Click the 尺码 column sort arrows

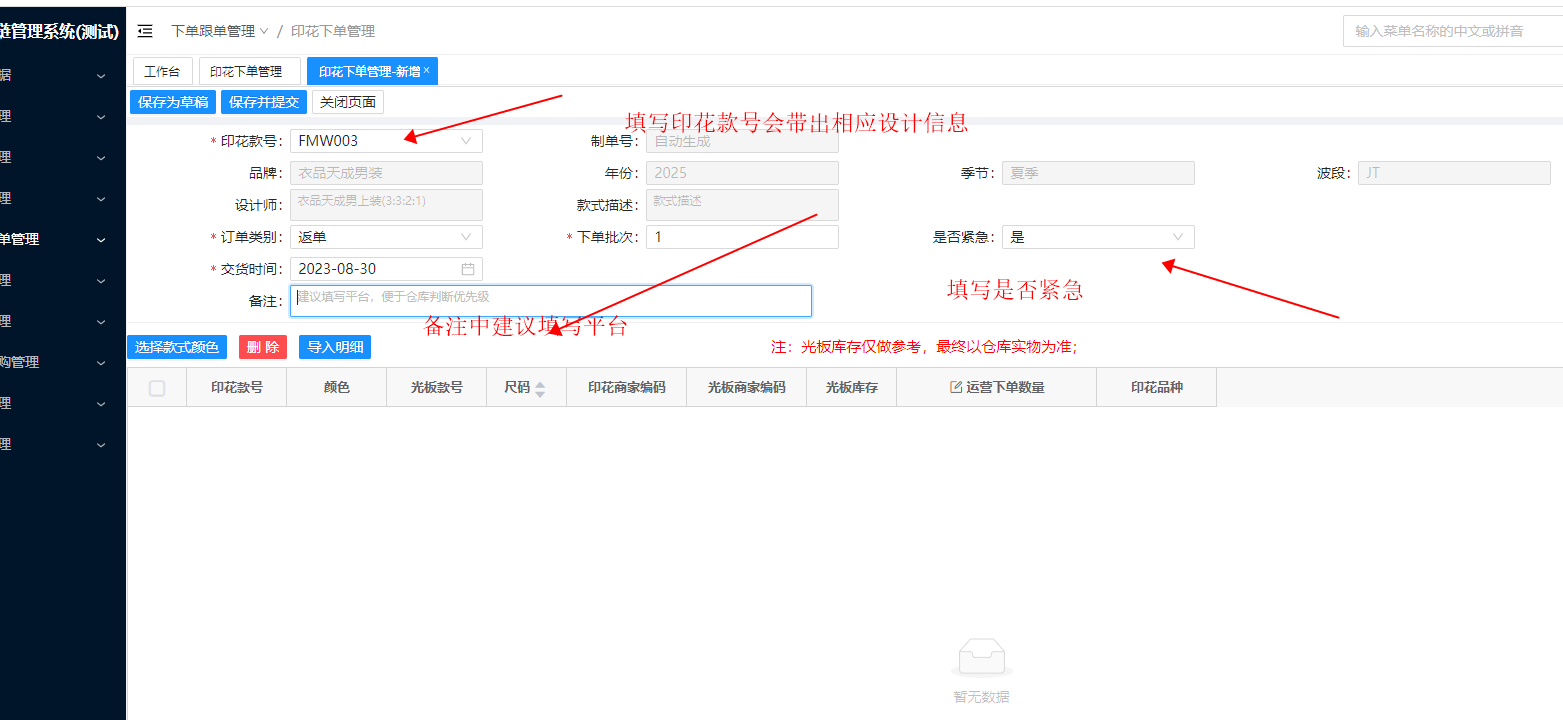pos(540,388)
